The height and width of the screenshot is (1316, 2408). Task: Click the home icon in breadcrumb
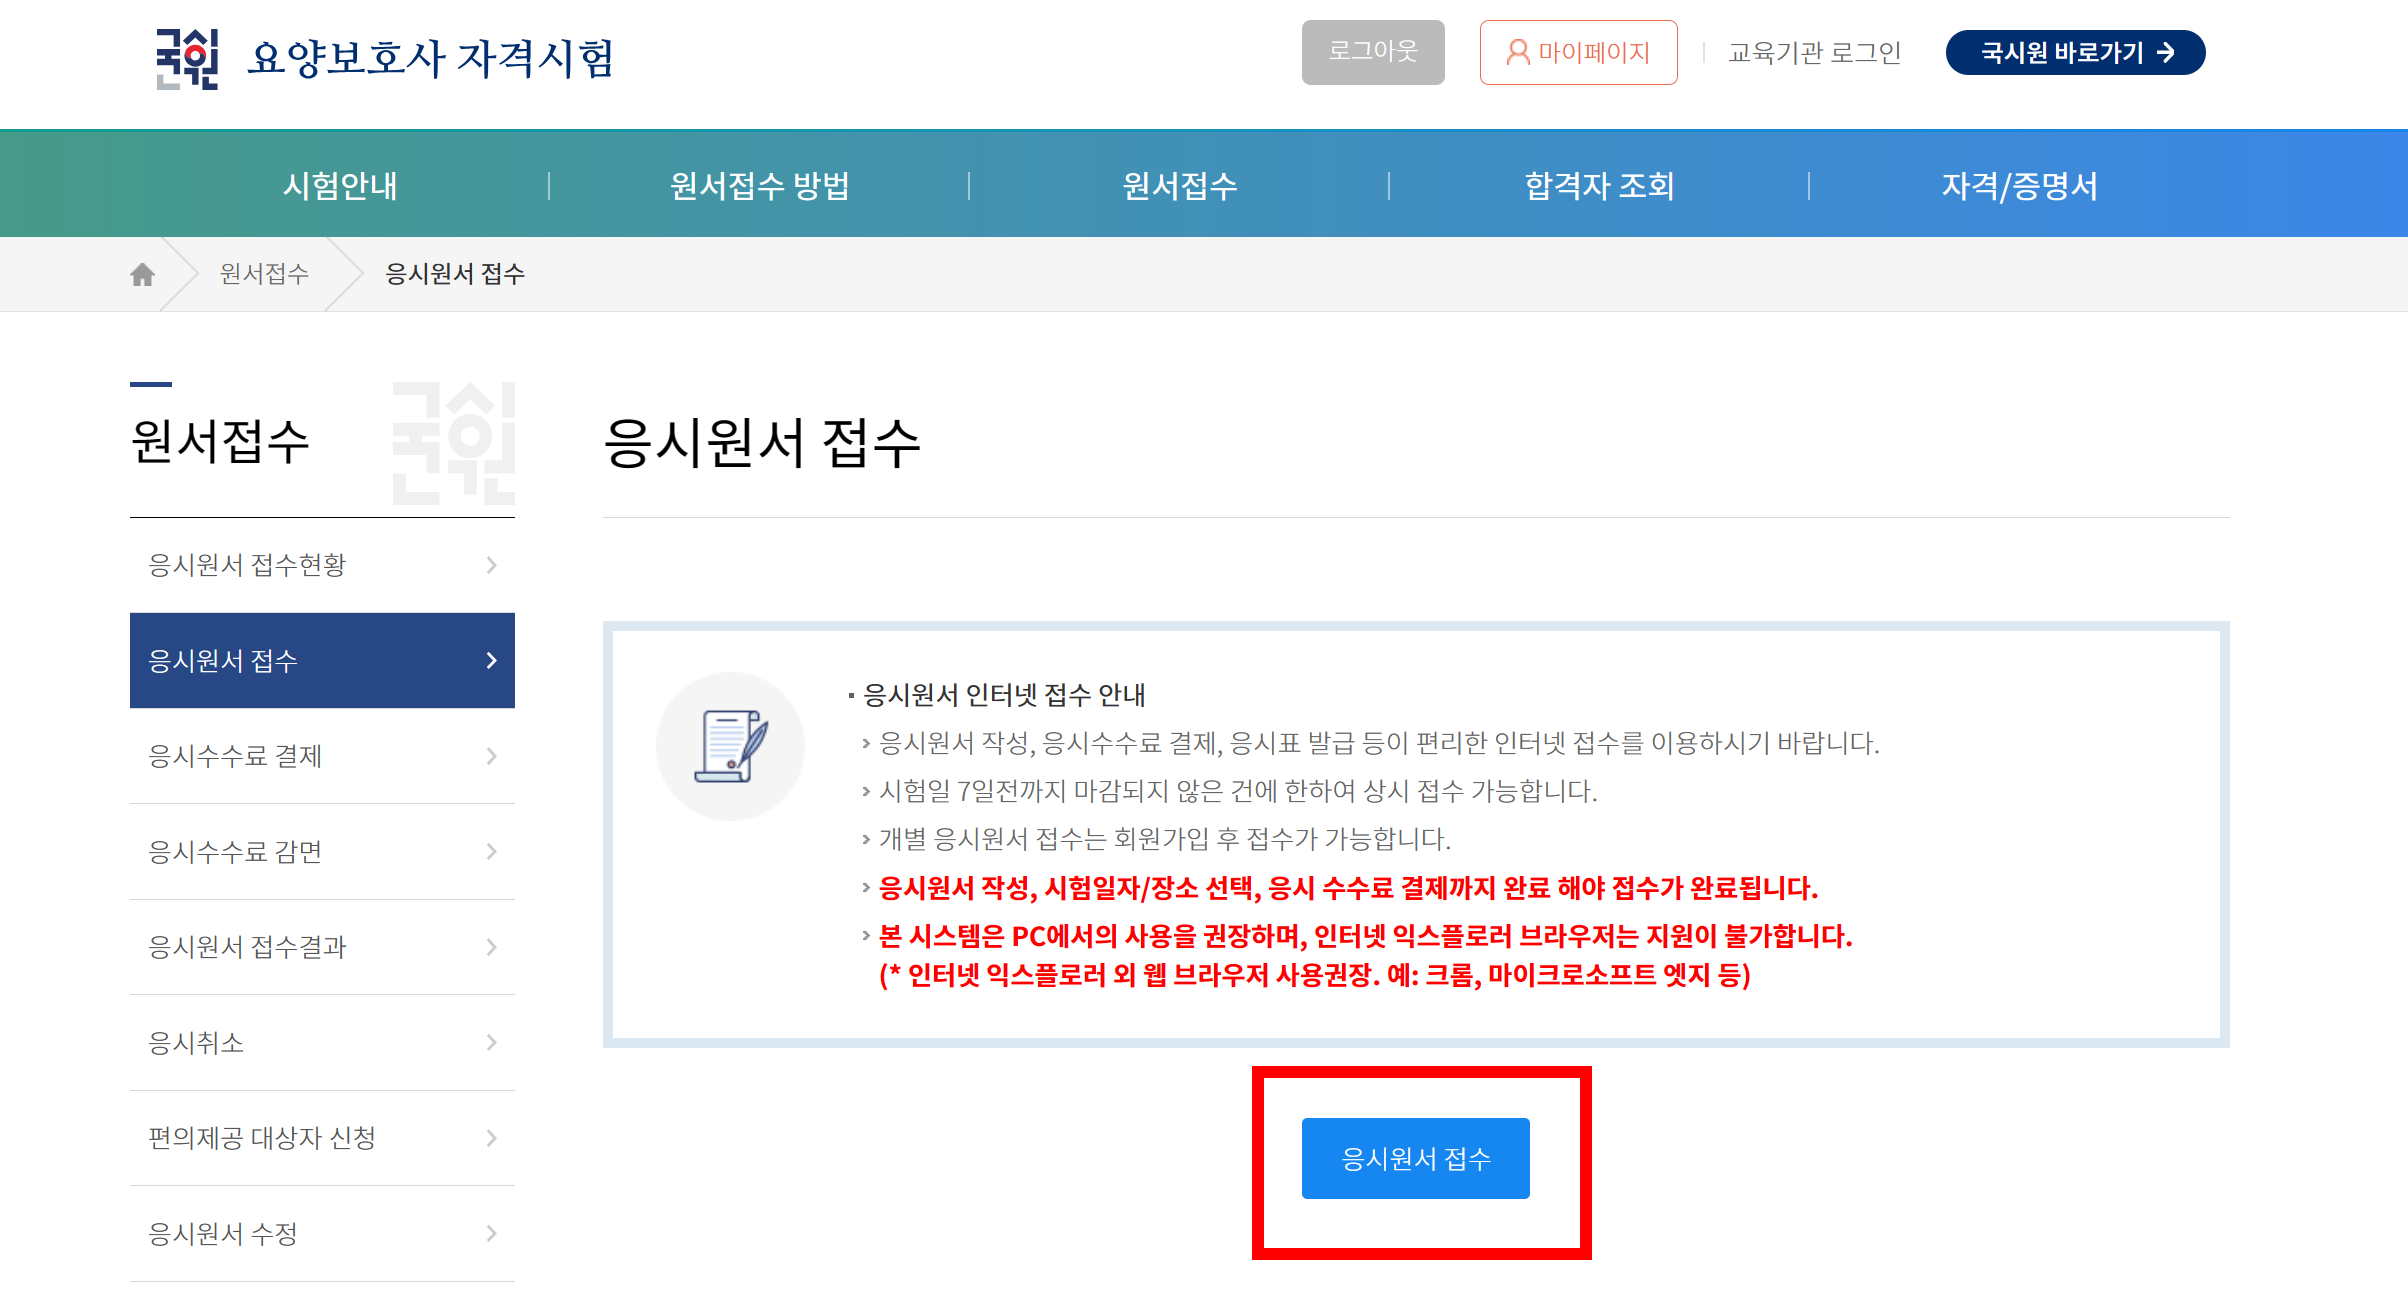(x=142, y=274)
